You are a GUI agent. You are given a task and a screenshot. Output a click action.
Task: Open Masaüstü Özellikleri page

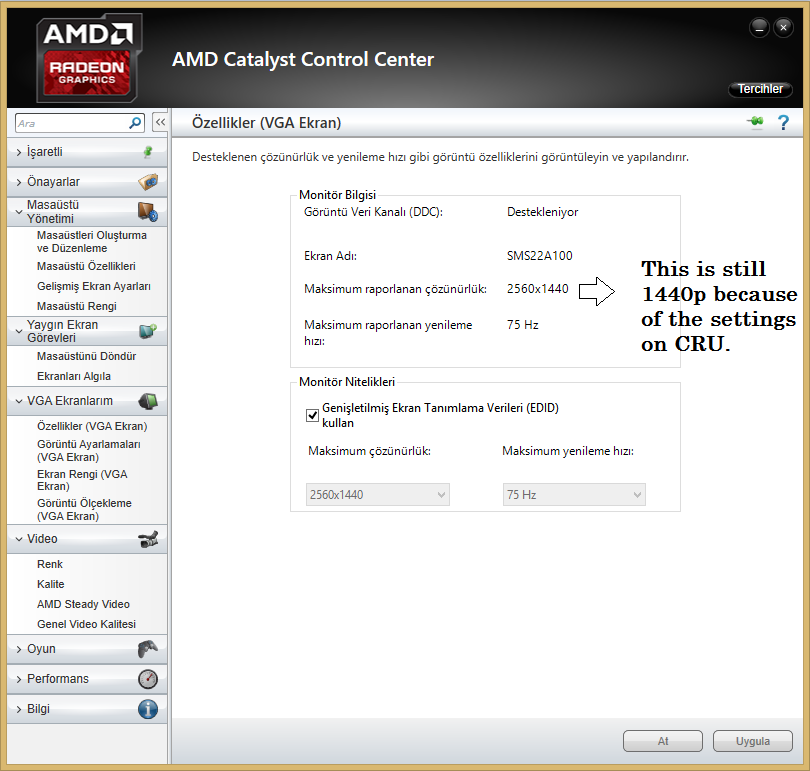[86, 266]
